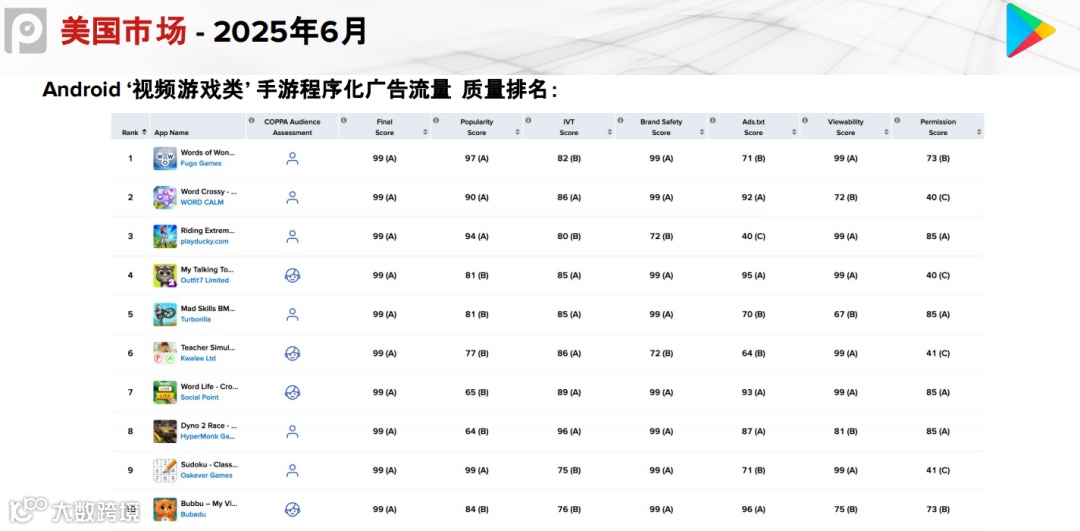Click info icon beside Final Score header
1080x531 pixels.
(x=344, y=121)
